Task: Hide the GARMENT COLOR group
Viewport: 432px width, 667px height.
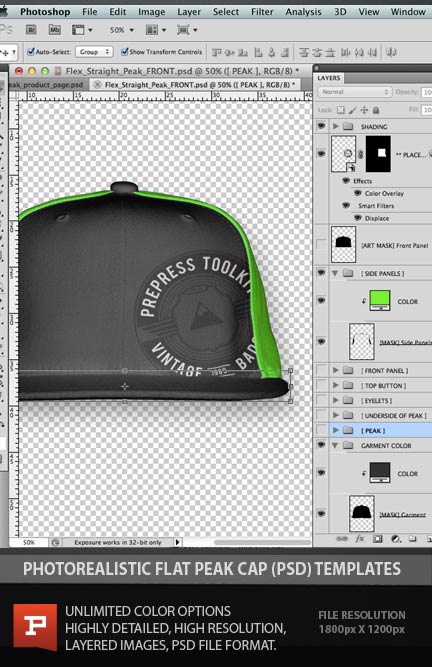Action: tap(321, 445)
